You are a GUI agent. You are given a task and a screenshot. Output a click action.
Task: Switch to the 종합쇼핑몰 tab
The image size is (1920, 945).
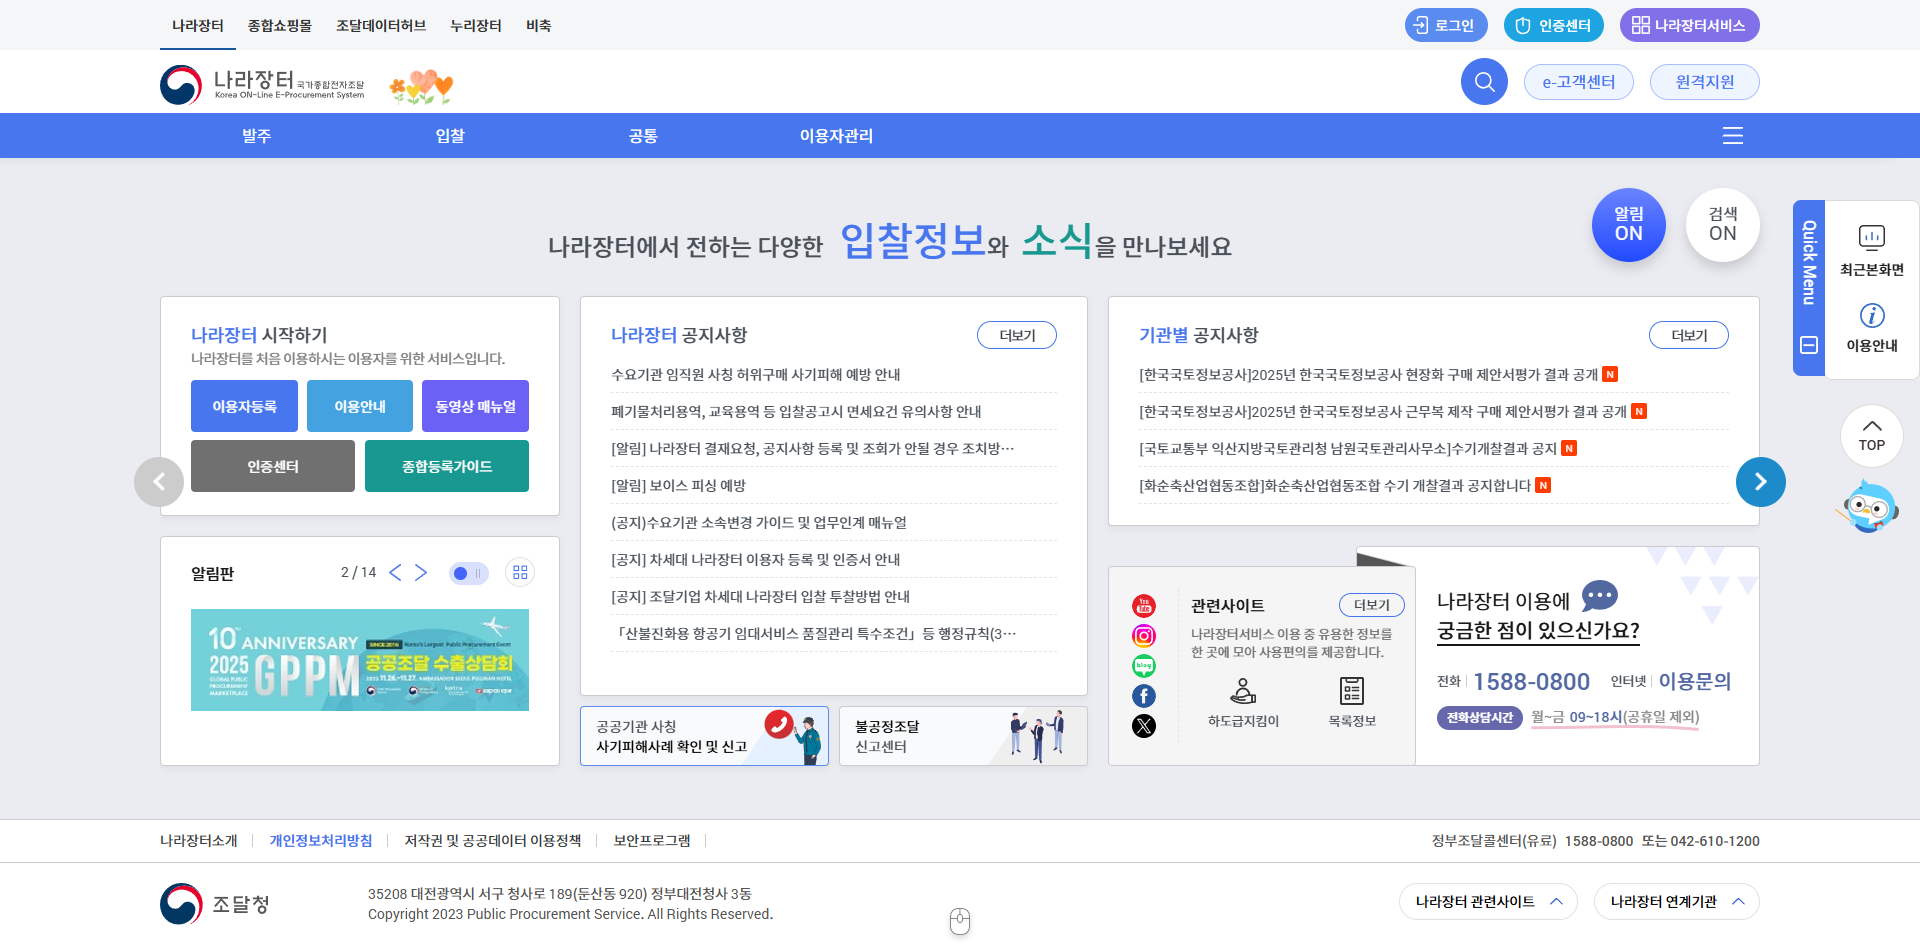click(277, 26)
